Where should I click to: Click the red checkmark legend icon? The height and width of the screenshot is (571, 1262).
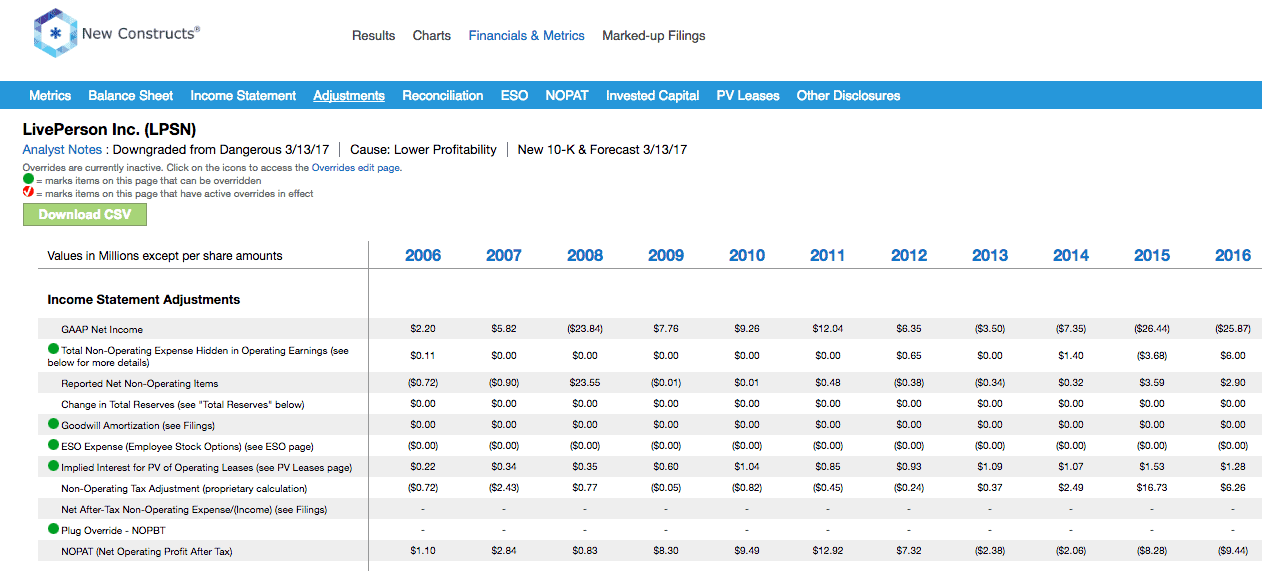28,193
